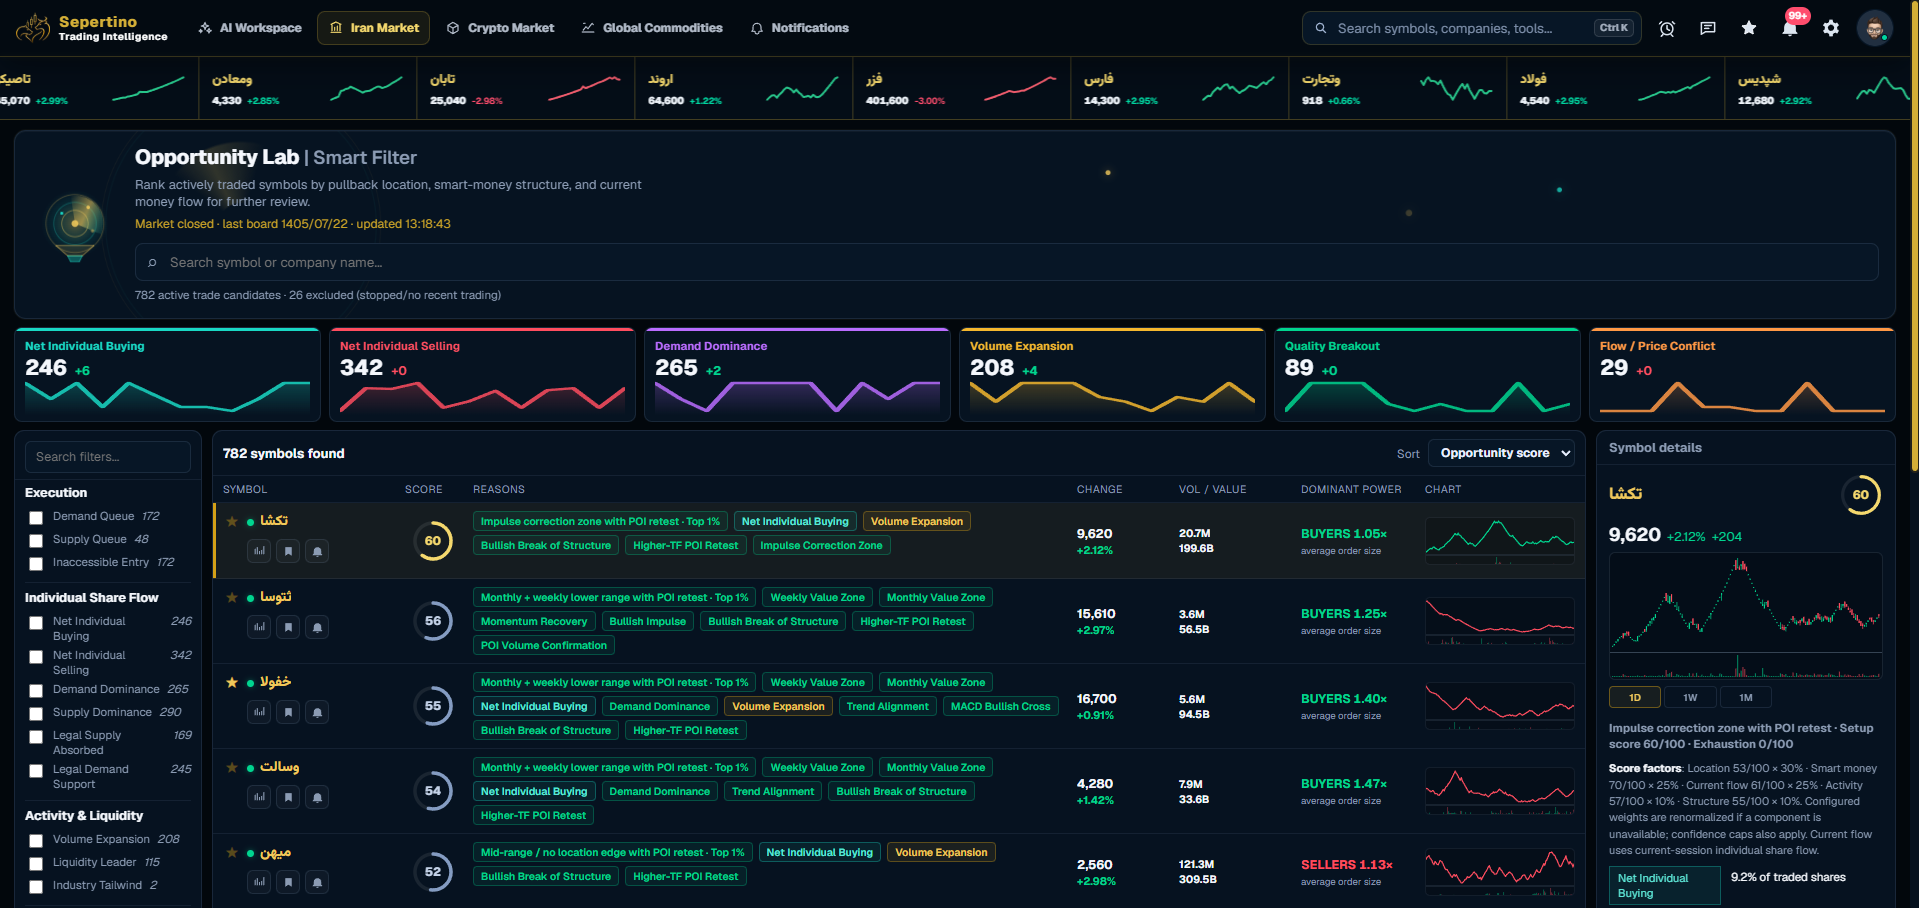Set alert bell on score 54 row
1919x908 pixels.
tap(317, 797)
